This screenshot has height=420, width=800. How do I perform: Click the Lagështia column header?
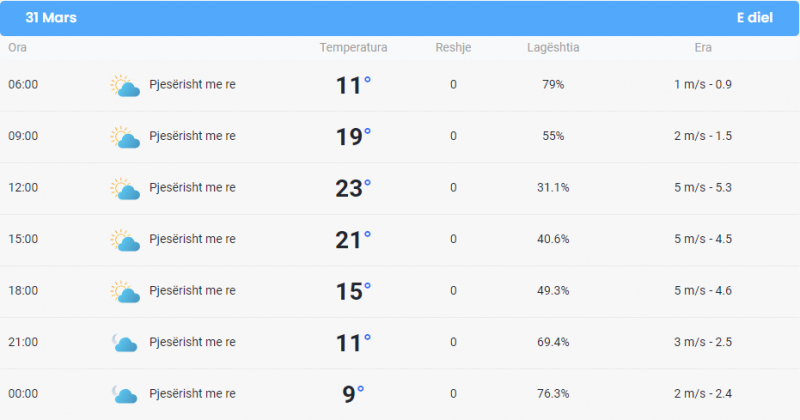click(553, 47)
